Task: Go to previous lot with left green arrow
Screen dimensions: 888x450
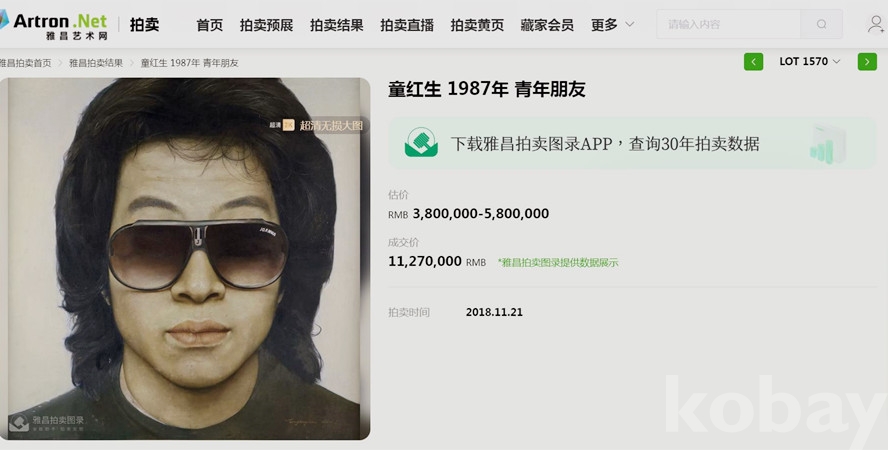Action: 753,62
